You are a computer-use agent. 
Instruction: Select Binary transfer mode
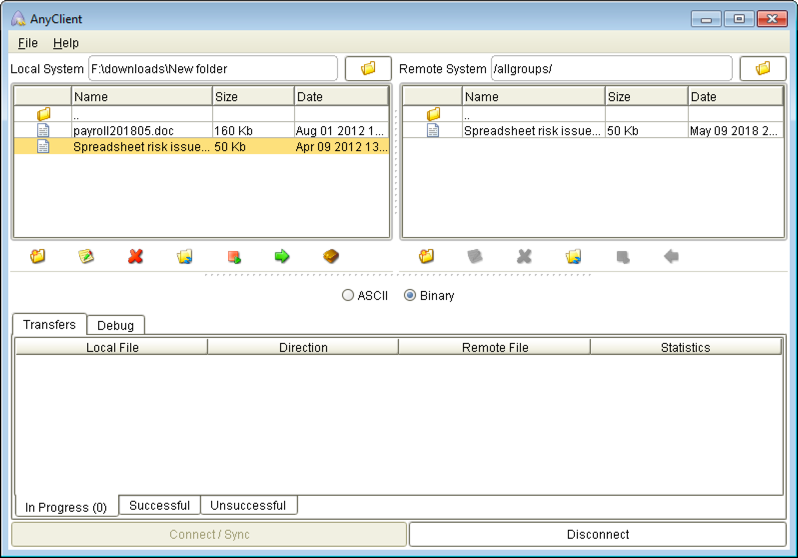pos(429,295)
